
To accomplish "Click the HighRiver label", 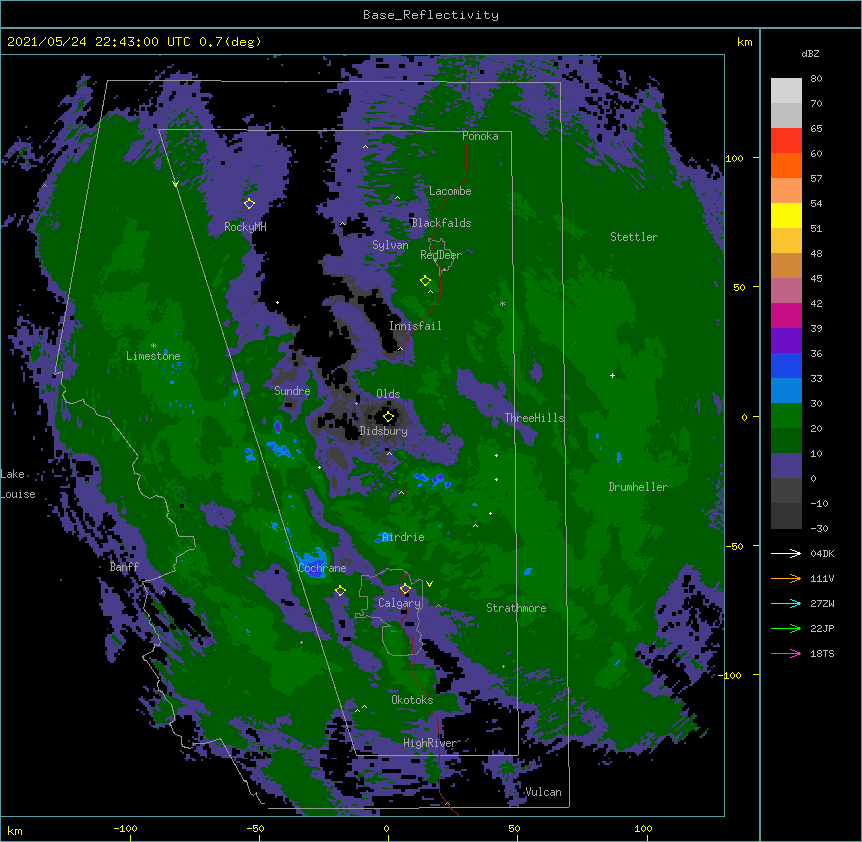I will 430,743.
